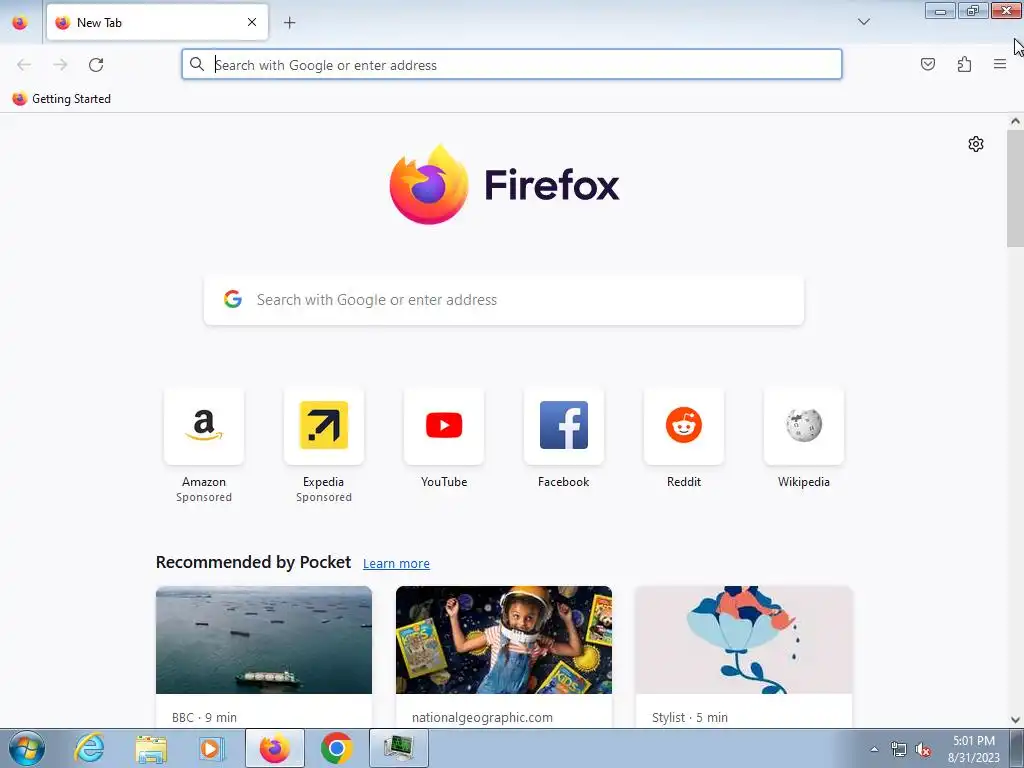Click the Recommended by Pocket heading
The image size is (1024, 768).
[x=253, y=562]
